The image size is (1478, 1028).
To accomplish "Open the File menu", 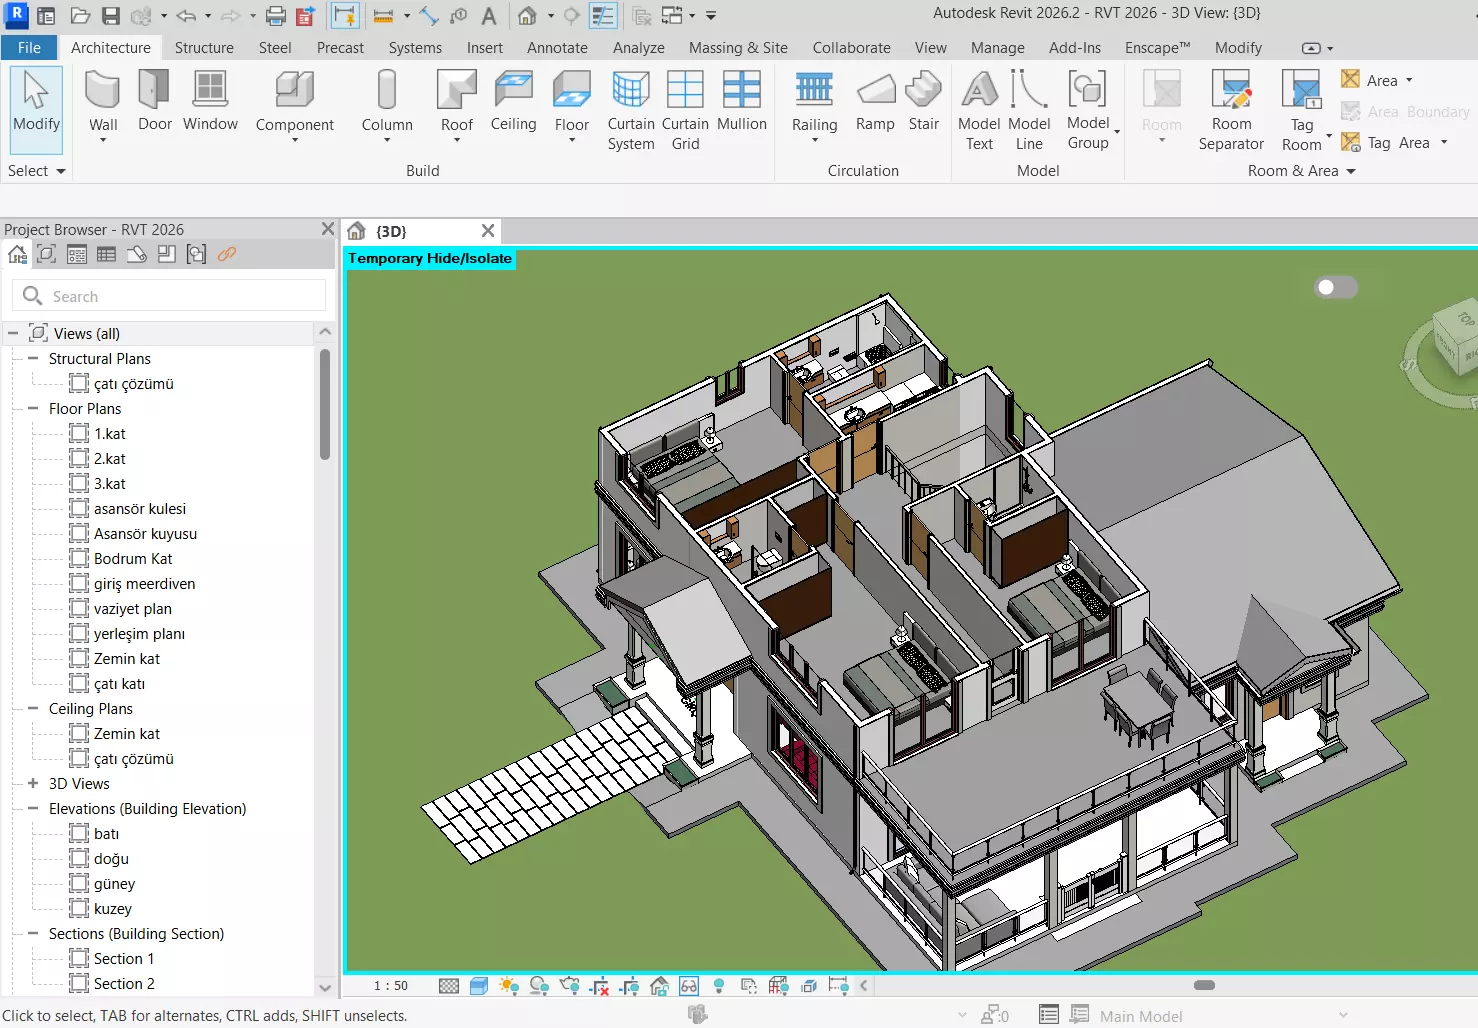I will click(29, 47).
